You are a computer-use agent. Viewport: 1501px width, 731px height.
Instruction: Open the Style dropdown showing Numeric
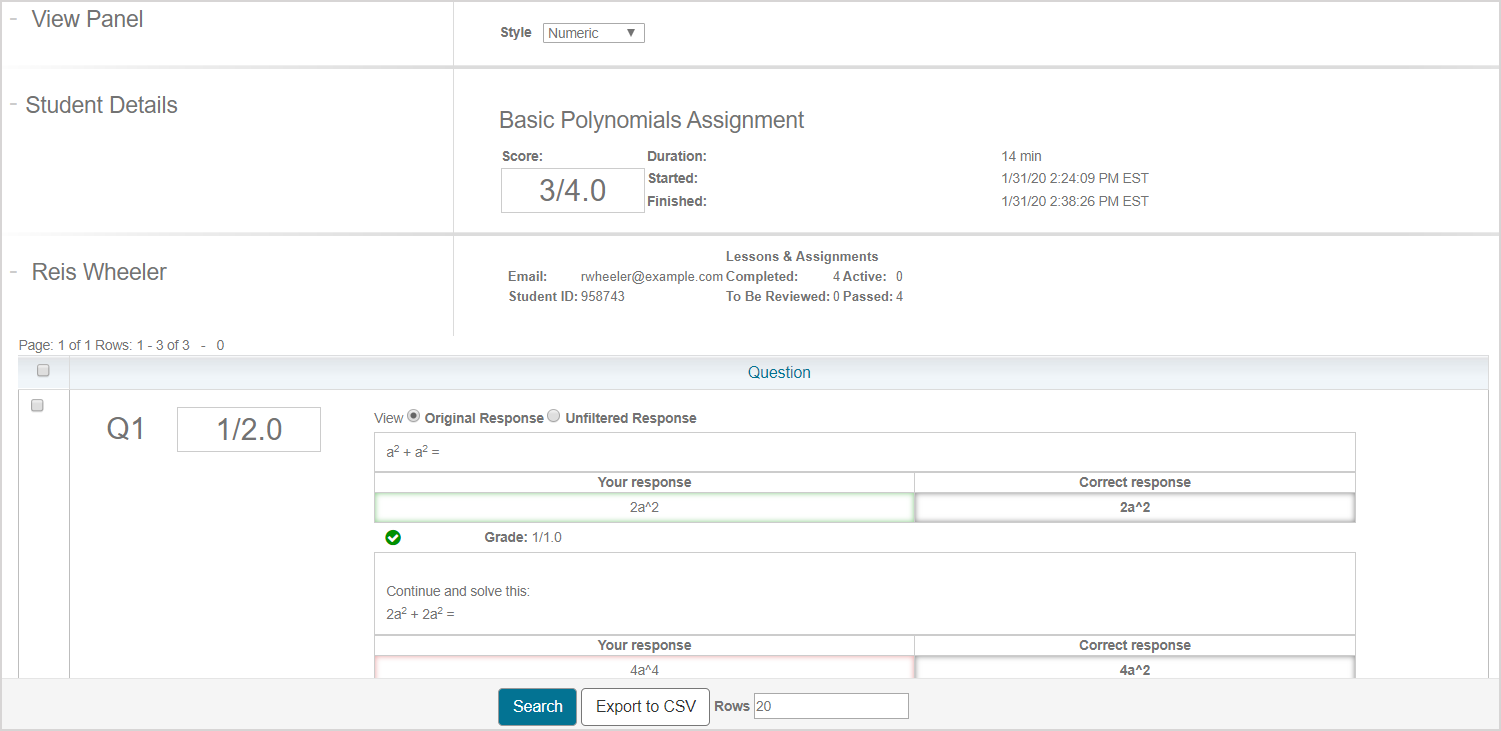[x=593, y=33]
